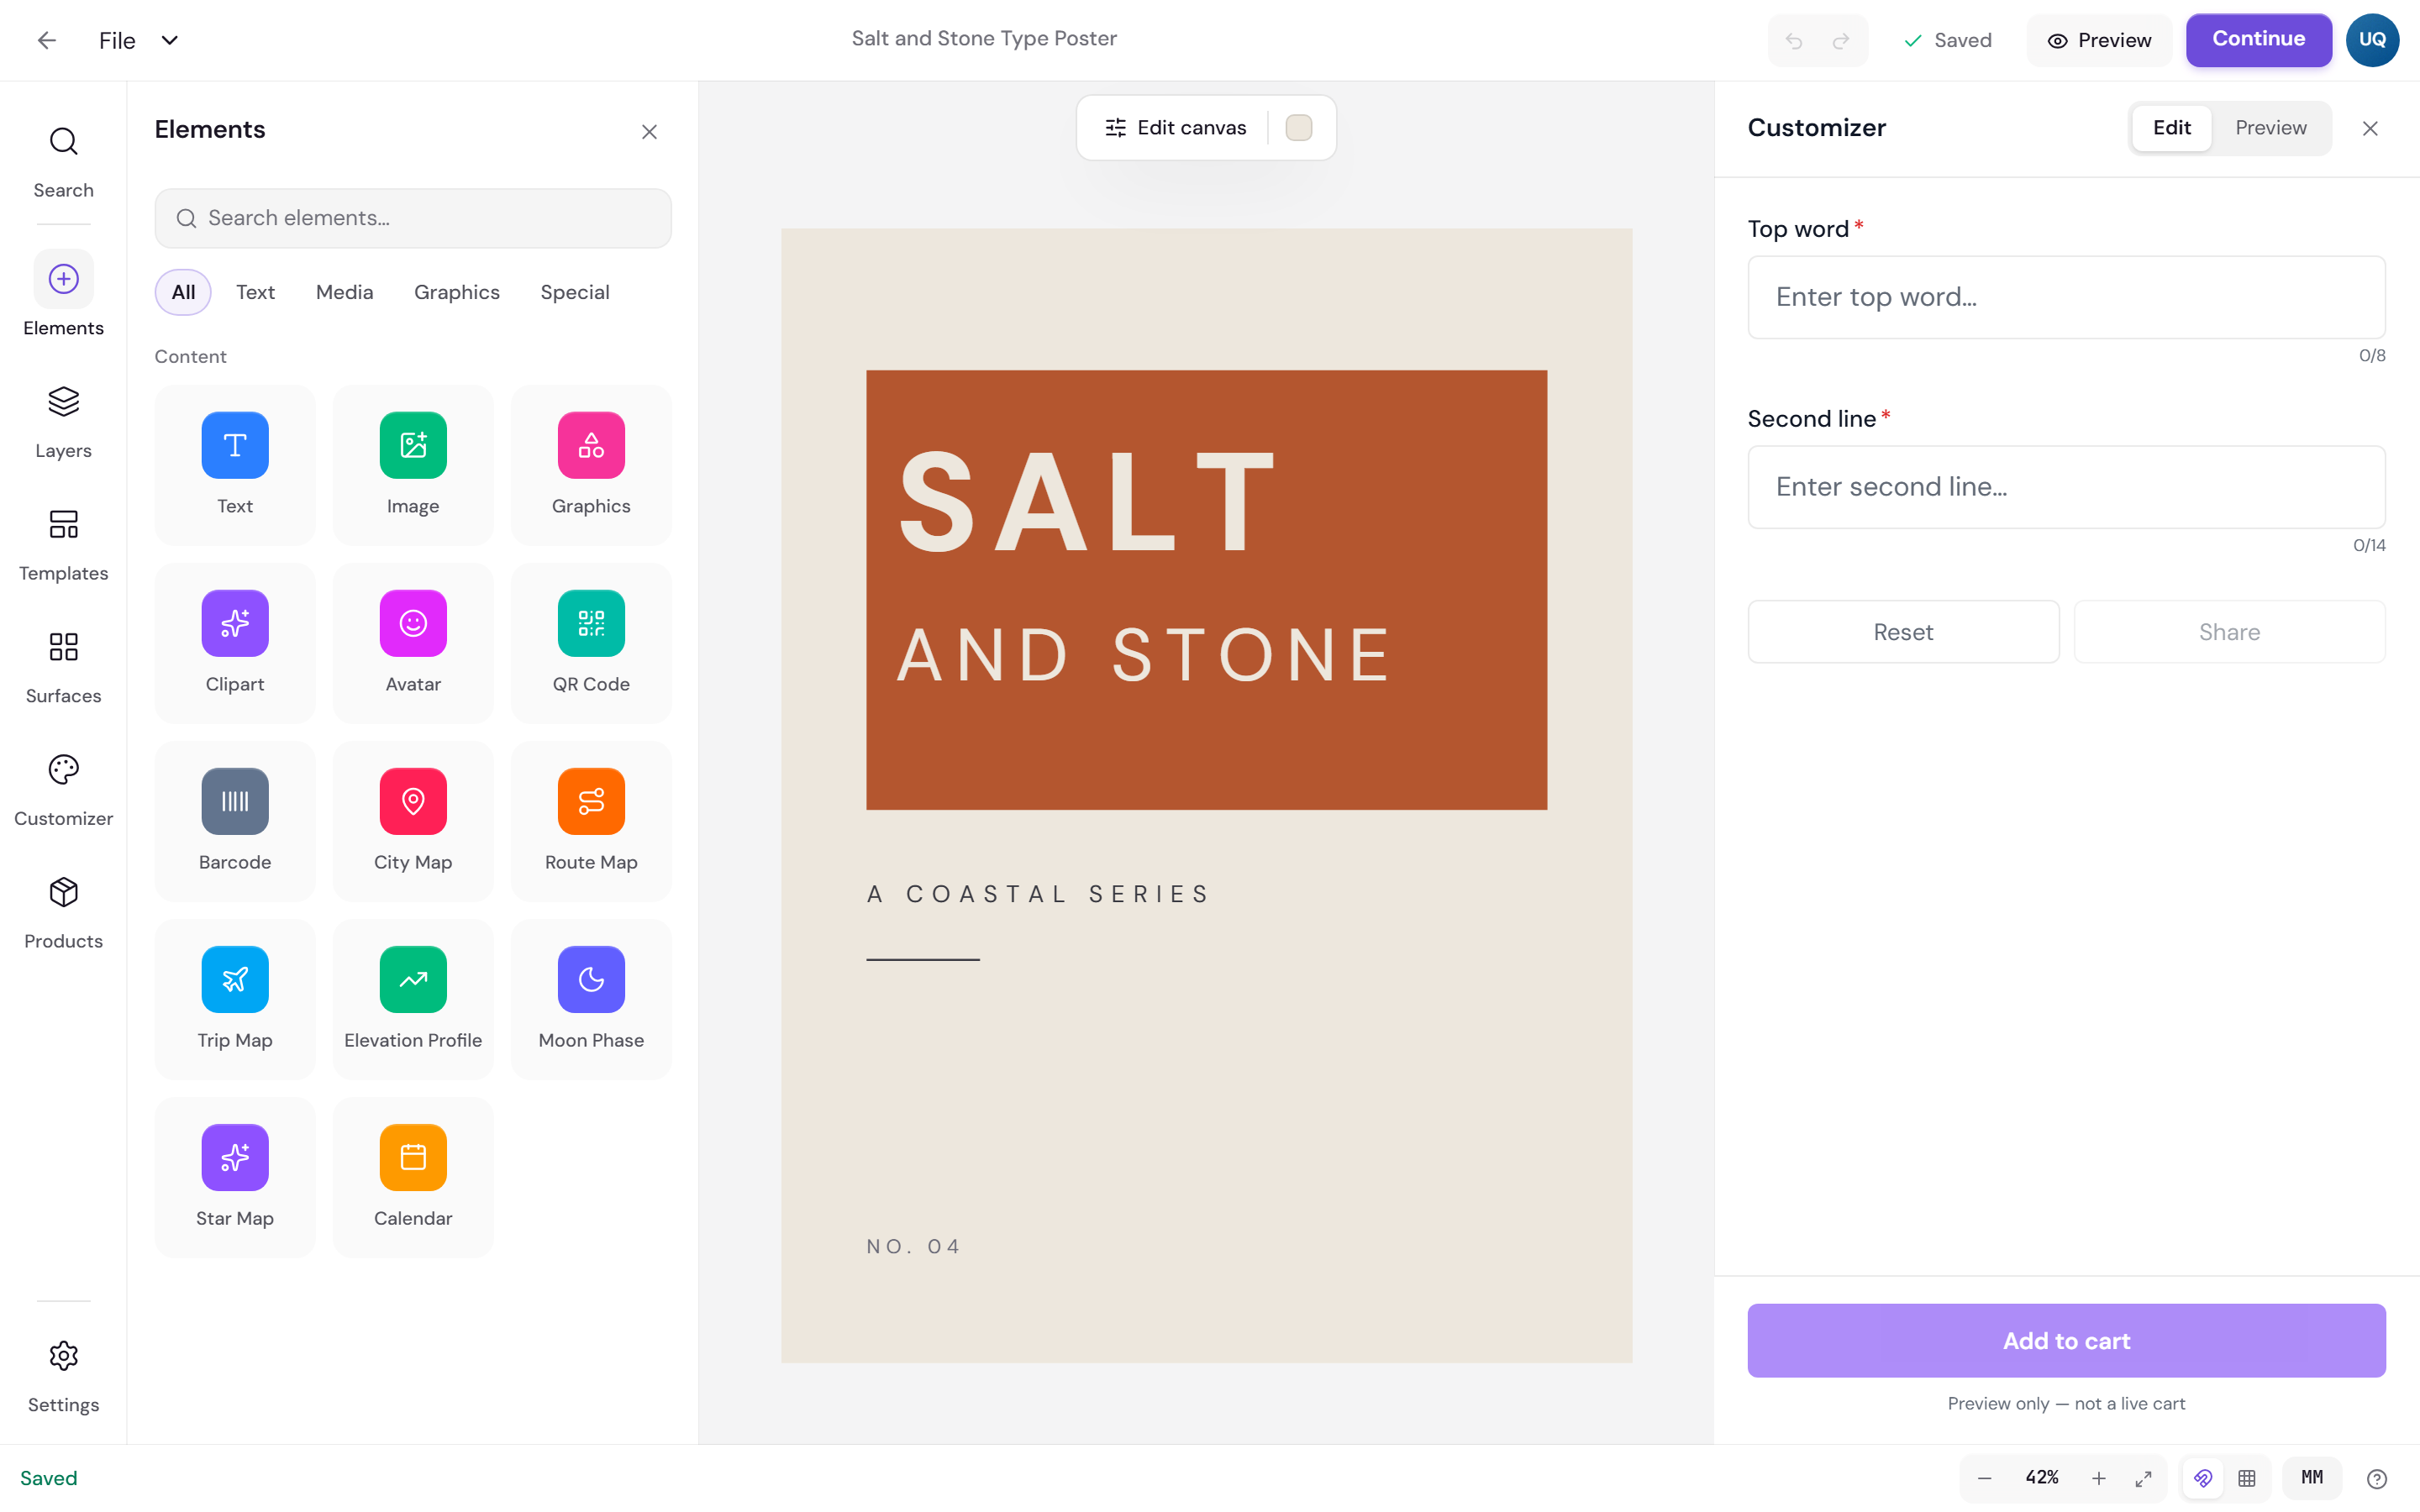This screenshot has width=2420, height=1512.
Task: Go back with the arrow icon
Action: tap(46, 40)
